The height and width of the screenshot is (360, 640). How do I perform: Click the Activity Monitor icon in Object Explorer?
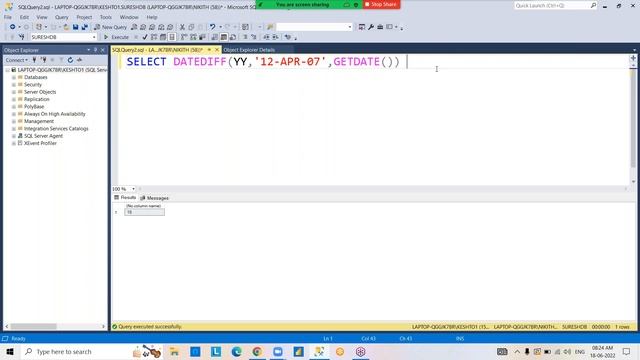point(79,60)
